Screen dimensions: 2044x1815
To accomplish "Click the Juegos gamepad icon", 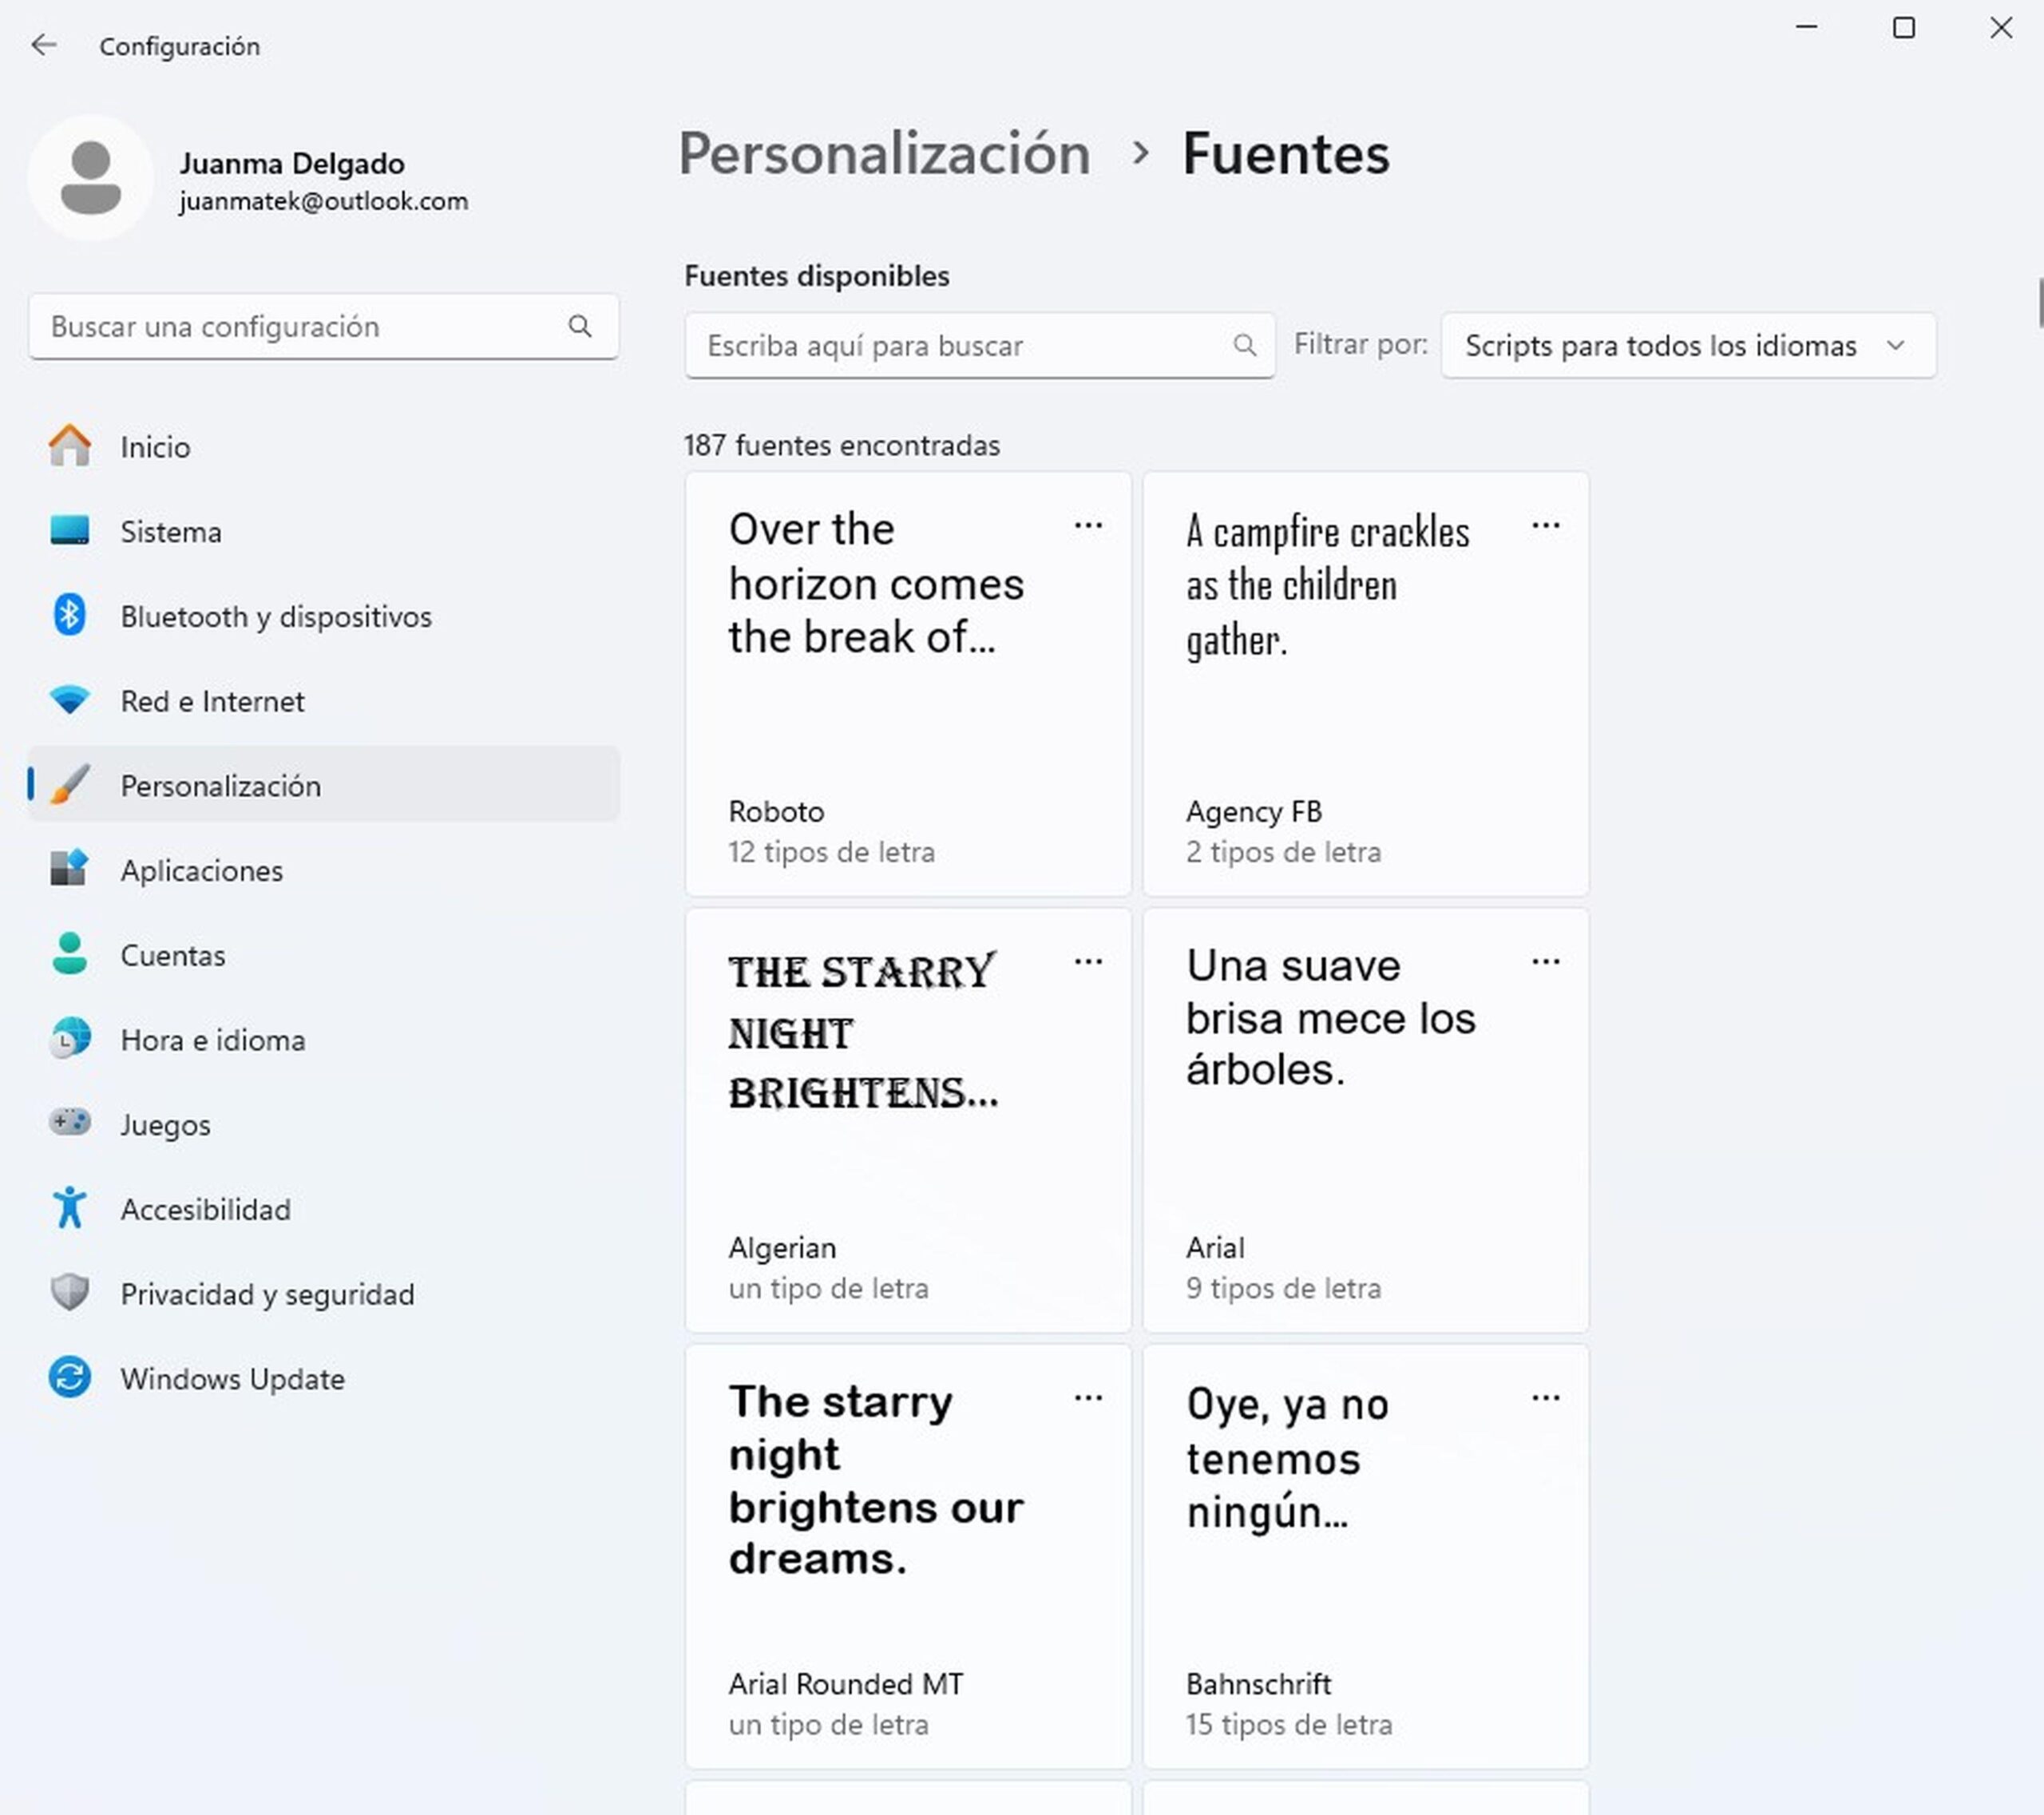I will click(70, 1123).
